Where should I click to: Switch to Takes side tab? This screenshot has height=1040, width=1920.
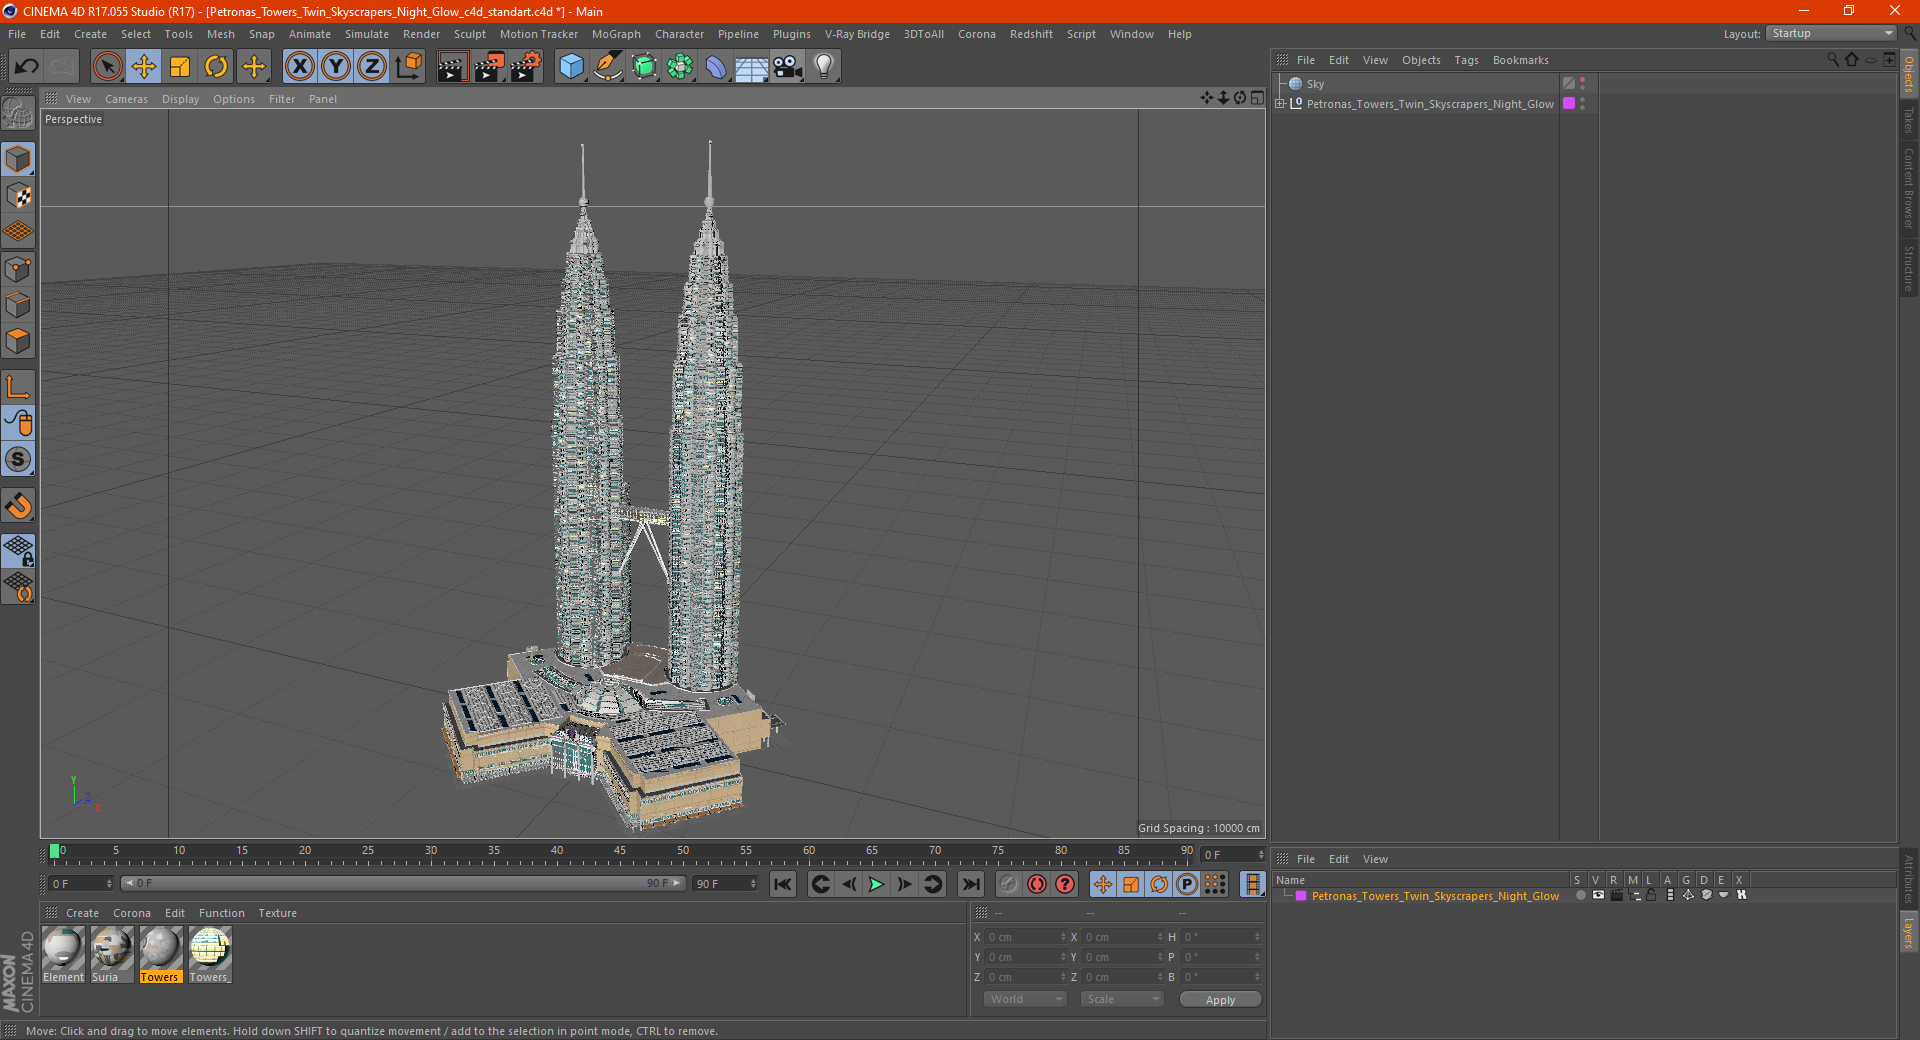[x=1909, y=120]
